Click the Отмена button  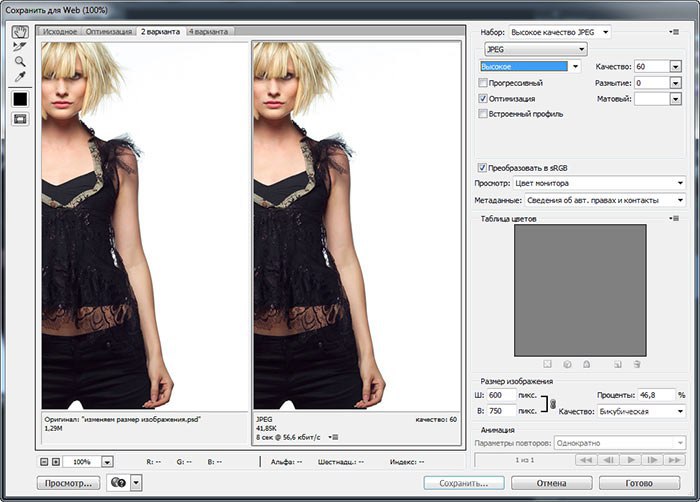pyautogui.click(x=550, y=483)
